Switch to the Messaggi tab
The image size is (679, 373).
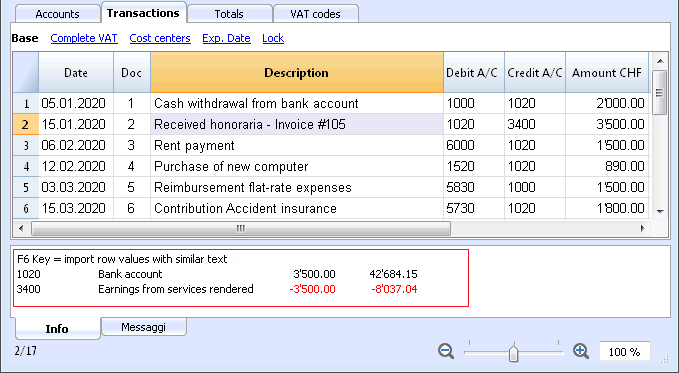(x=143, y=327)
